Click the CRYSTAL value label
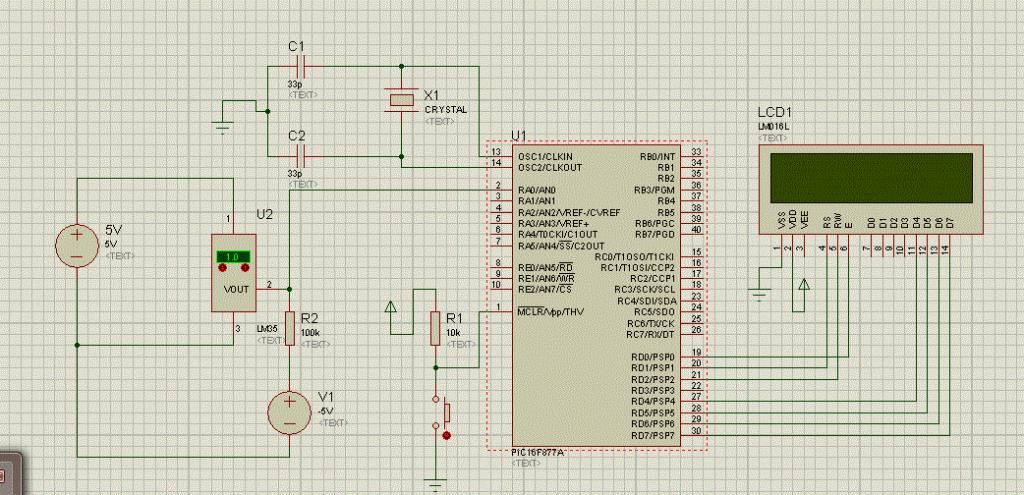 coord(446,110)
